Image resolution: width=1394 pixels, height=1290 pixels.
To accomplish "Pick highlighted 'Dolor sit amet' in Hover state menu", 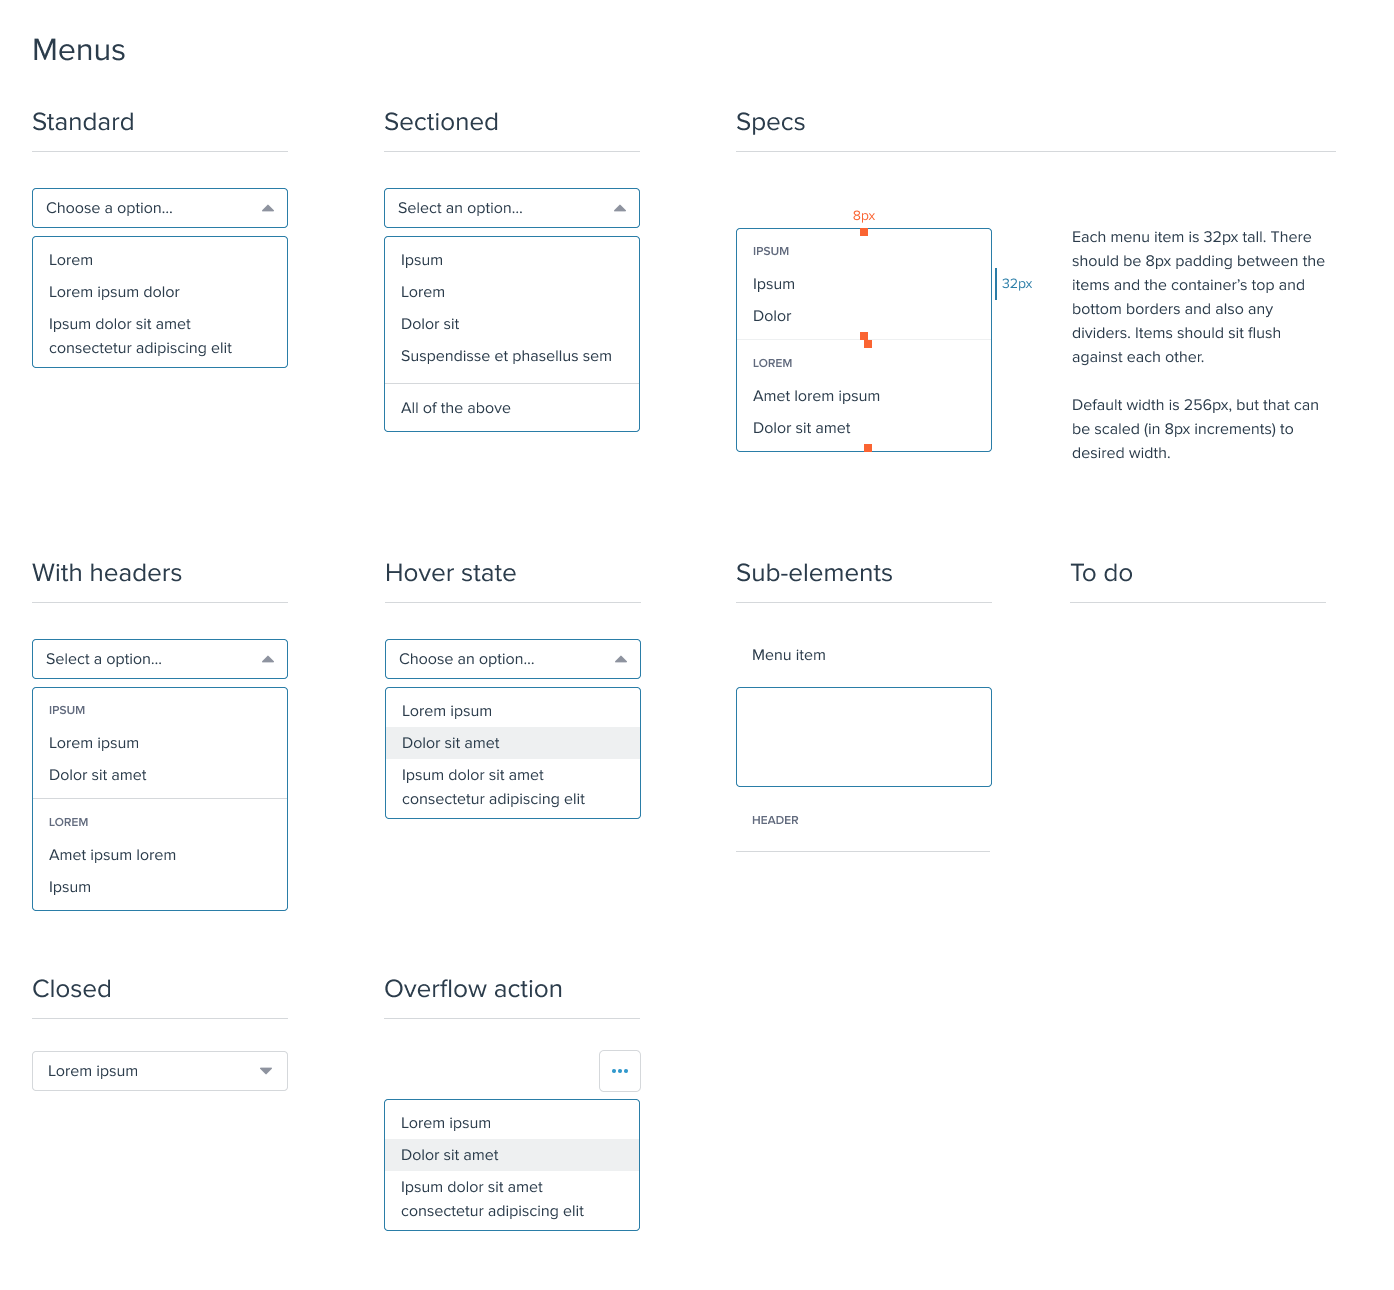I will pos(513,743).
